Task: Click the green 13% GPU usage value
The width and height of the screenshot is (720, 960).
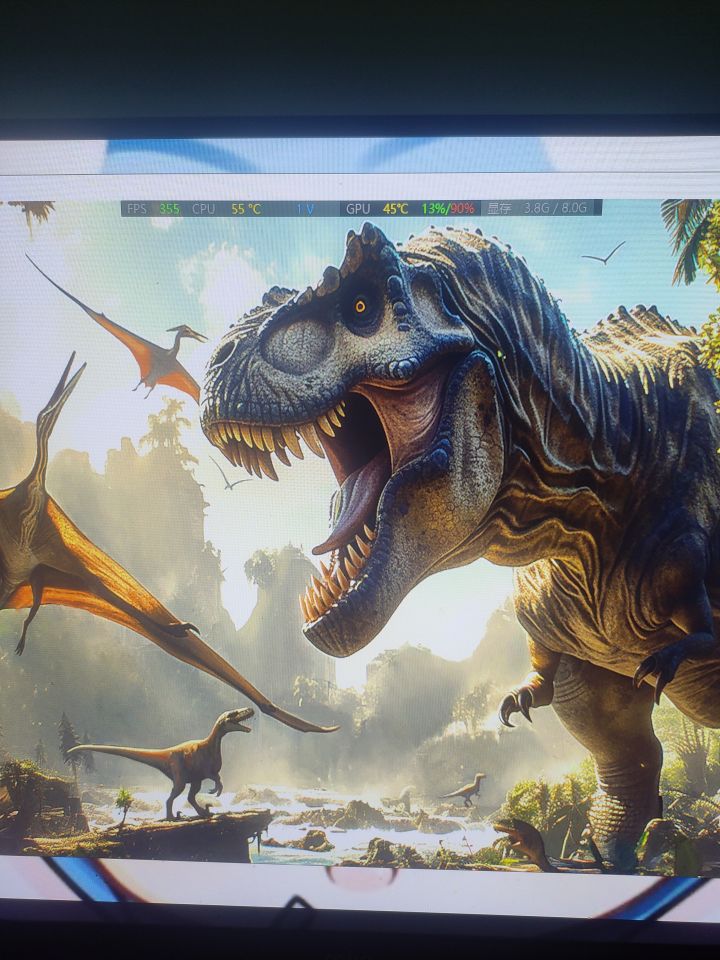Action: pyautogui.click(x=433, y=208)
